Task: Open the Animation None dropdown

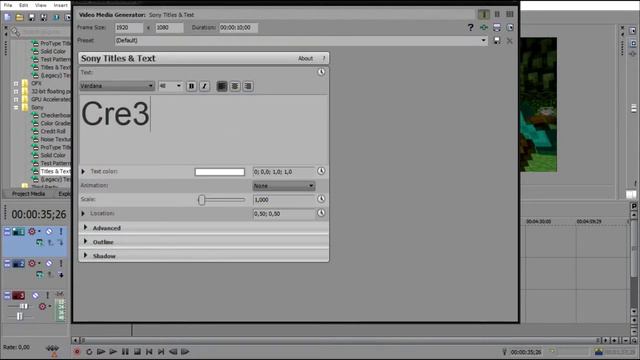Action: click(x=284, y=186)
